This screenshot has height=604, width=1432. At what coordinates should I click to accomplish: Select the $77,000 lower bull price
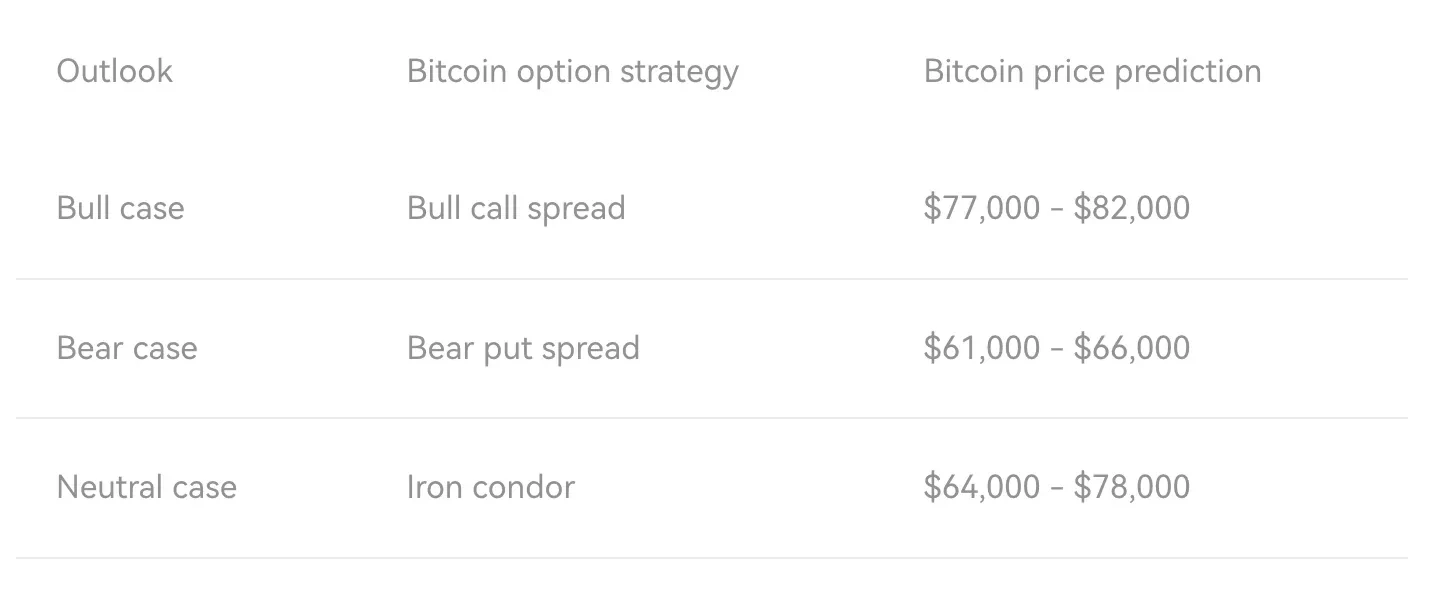pos(982,208)
